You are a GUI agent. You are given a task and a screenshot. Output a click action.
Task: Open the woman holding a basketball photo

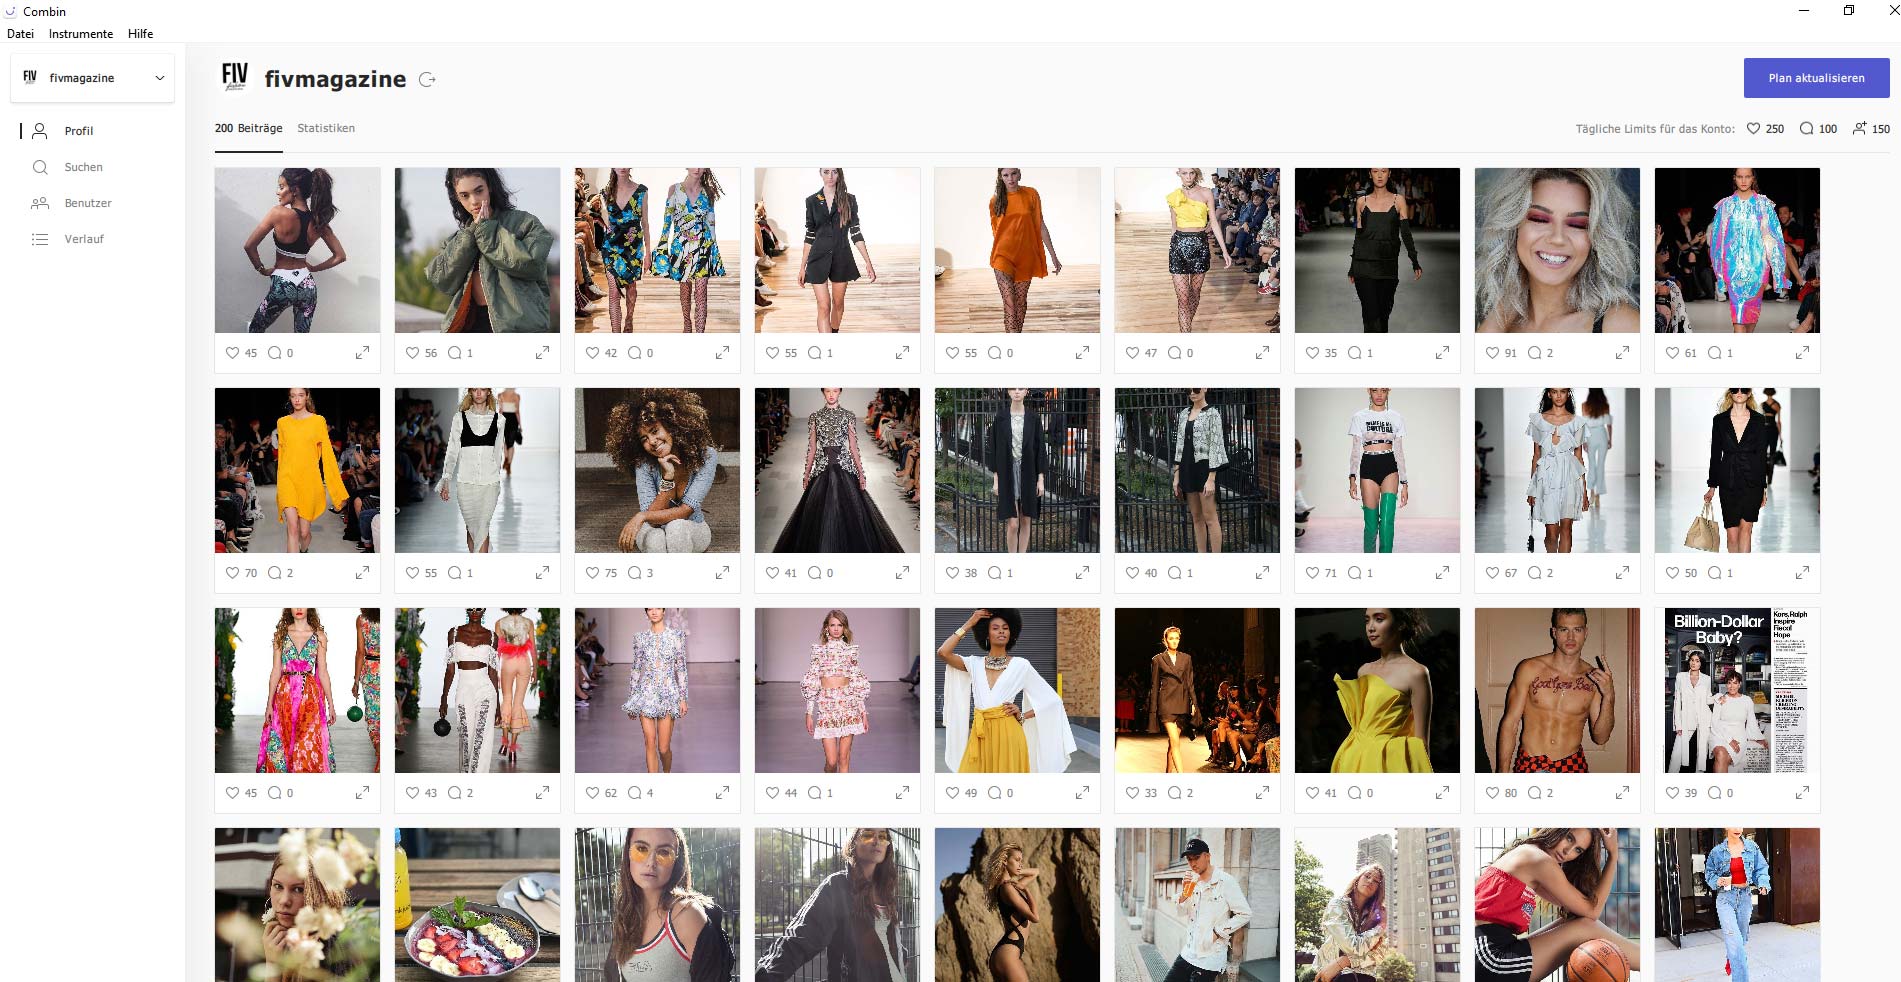(1558, 905)
